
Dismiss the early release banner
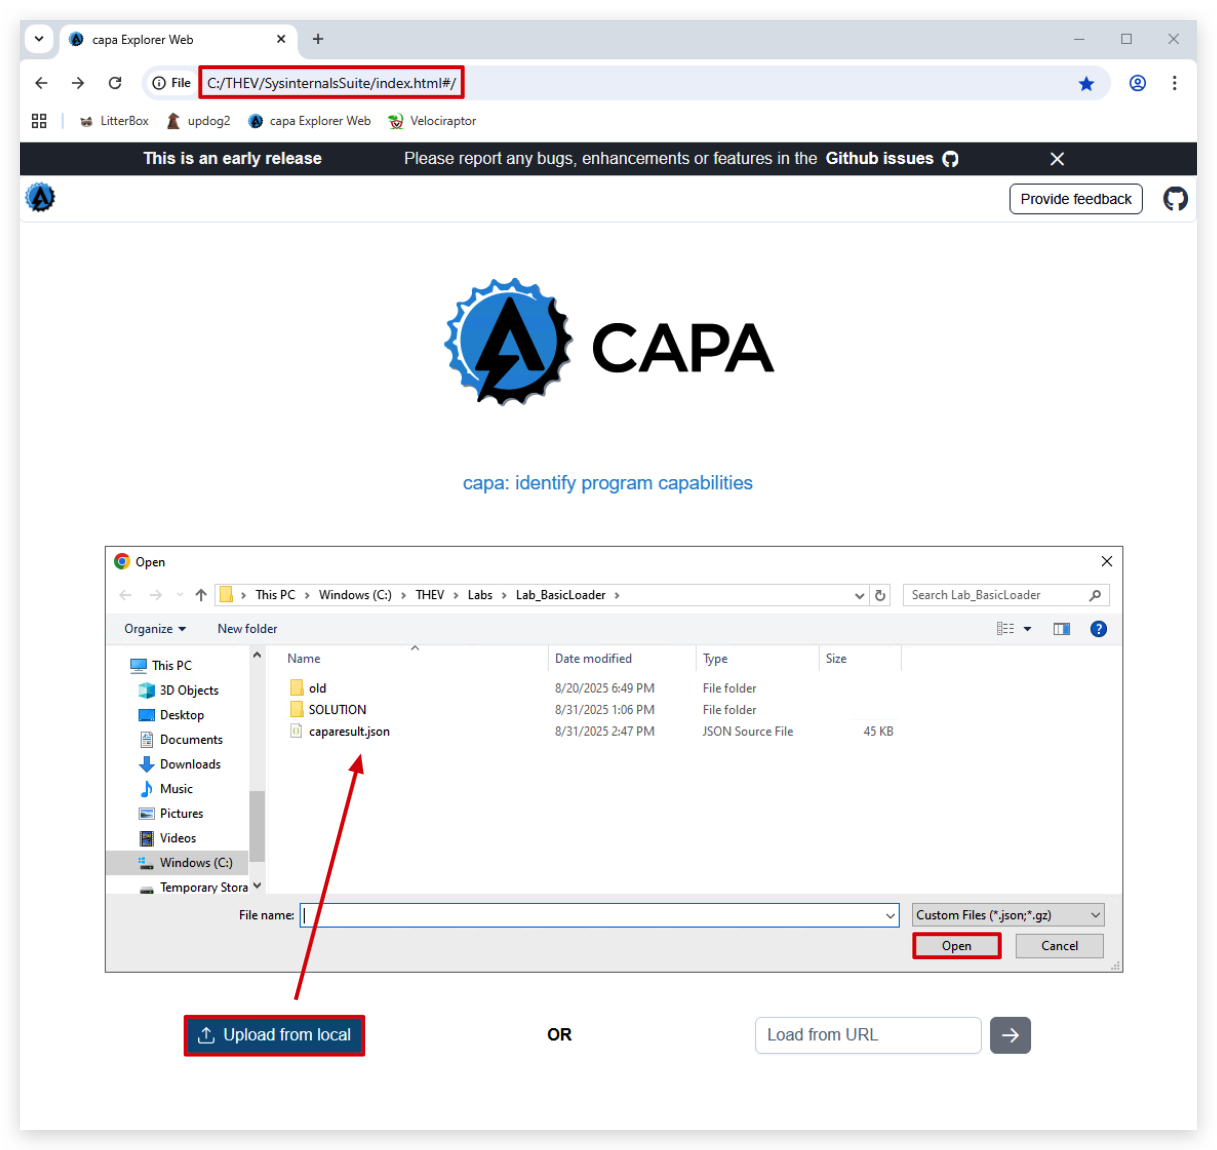[x=1057, y=159]
